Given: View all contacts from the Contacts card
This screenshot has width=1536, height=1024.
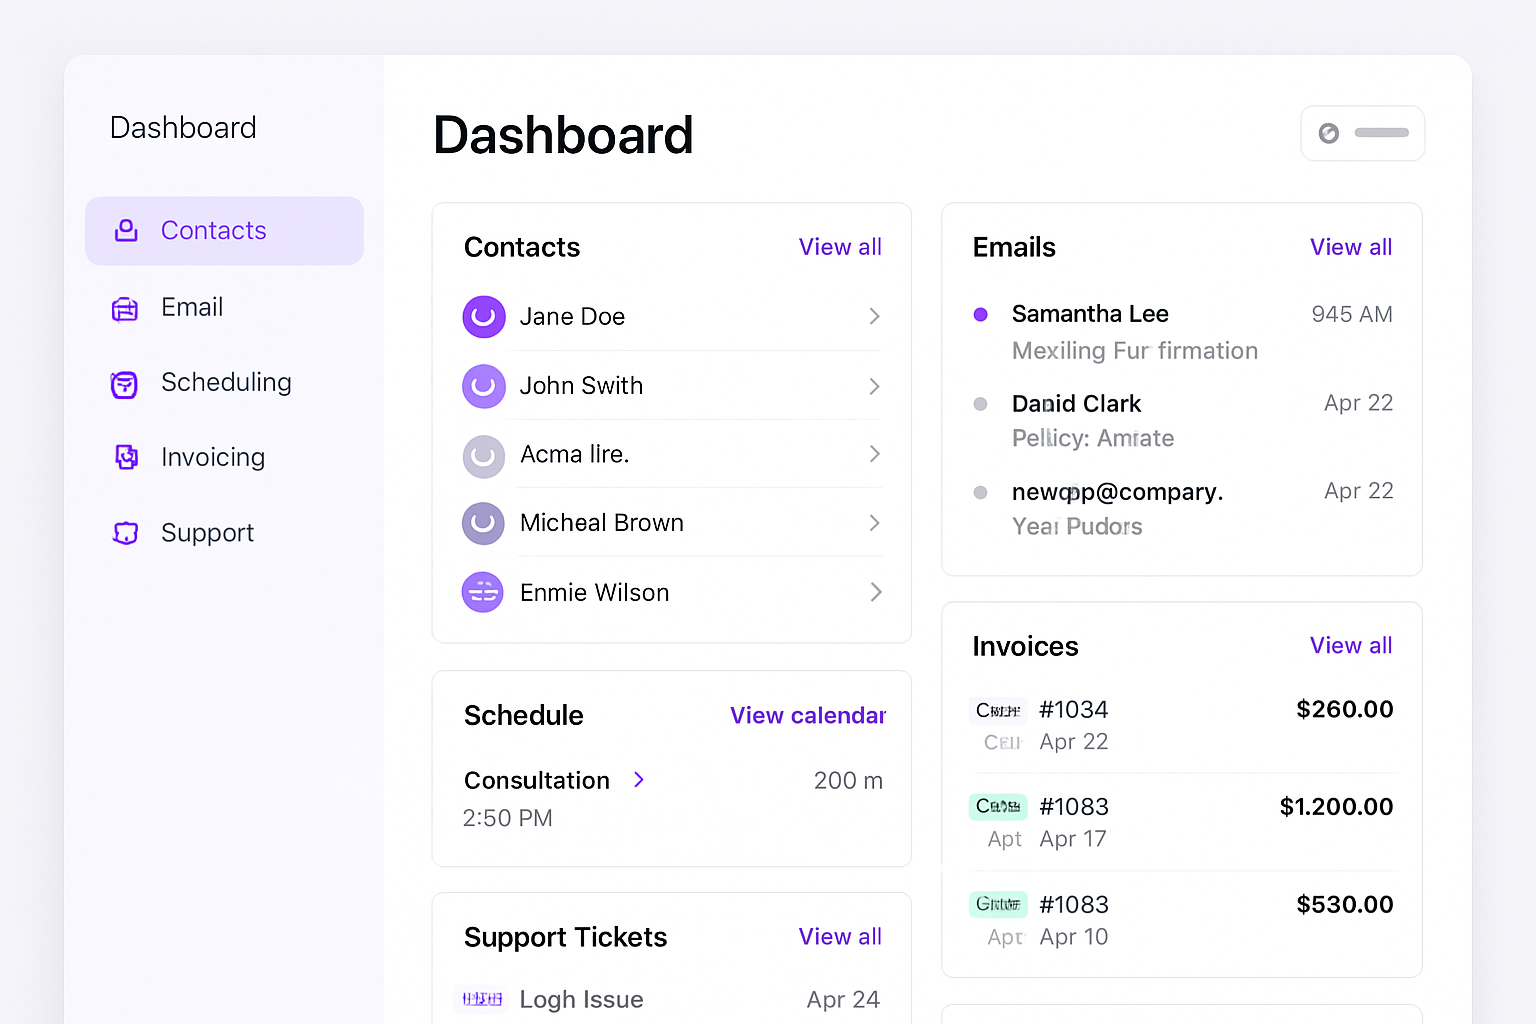Looking at the screenshot, I should (840, 247).
